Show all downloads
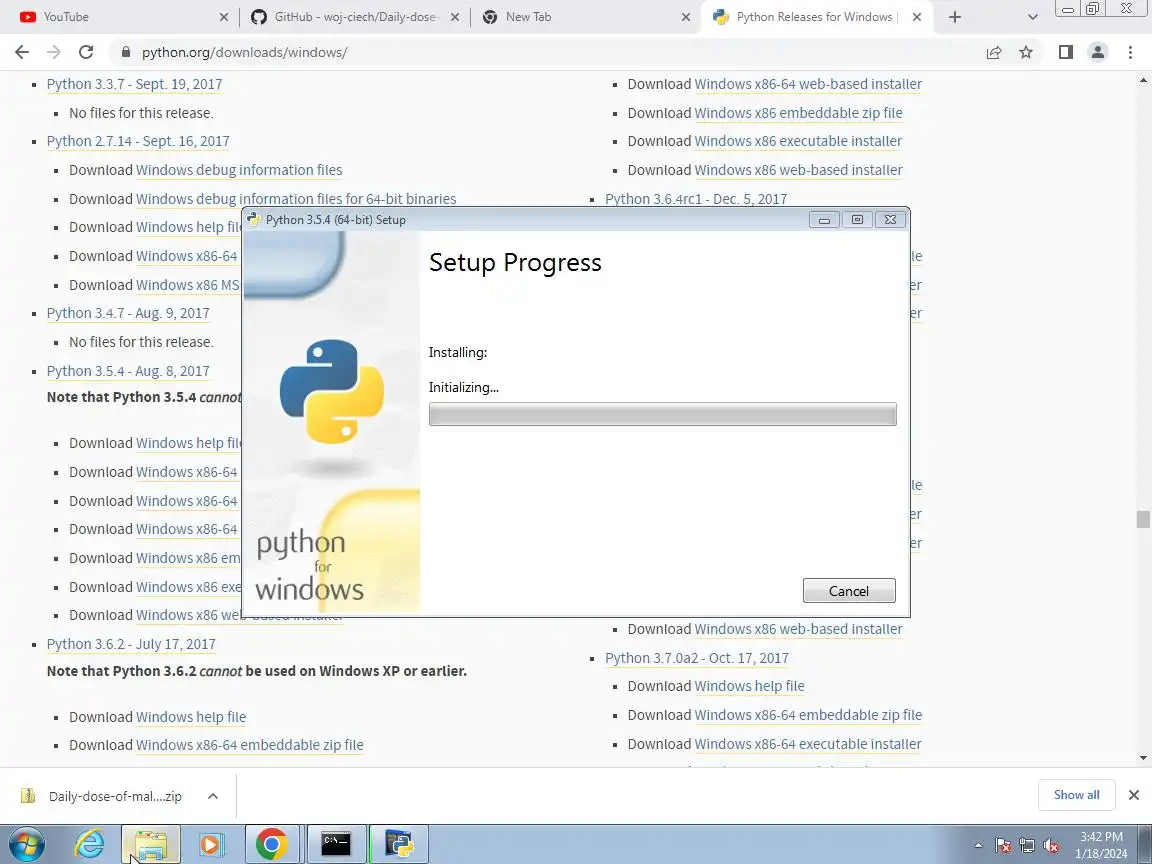Screen dimensions: 1152x864 pyautogui.click(x=1076, y=795)
